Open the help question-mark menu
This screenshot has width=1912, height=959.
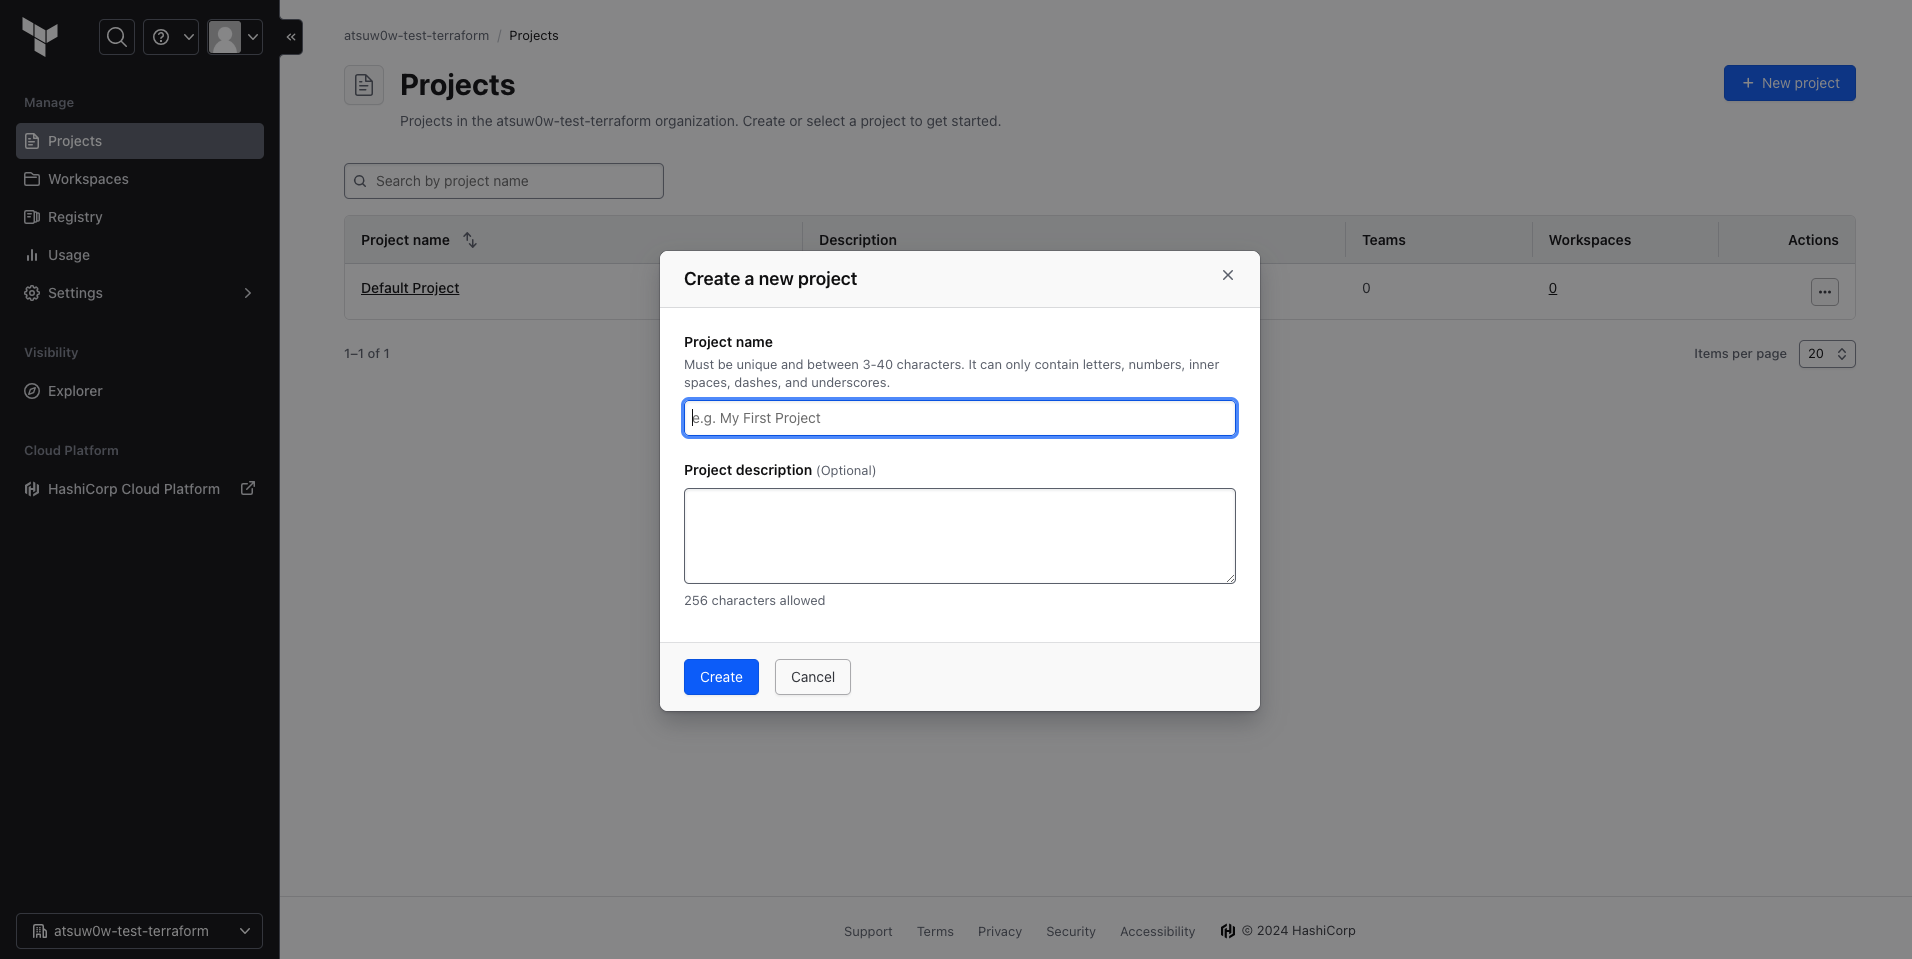[171, 37]
